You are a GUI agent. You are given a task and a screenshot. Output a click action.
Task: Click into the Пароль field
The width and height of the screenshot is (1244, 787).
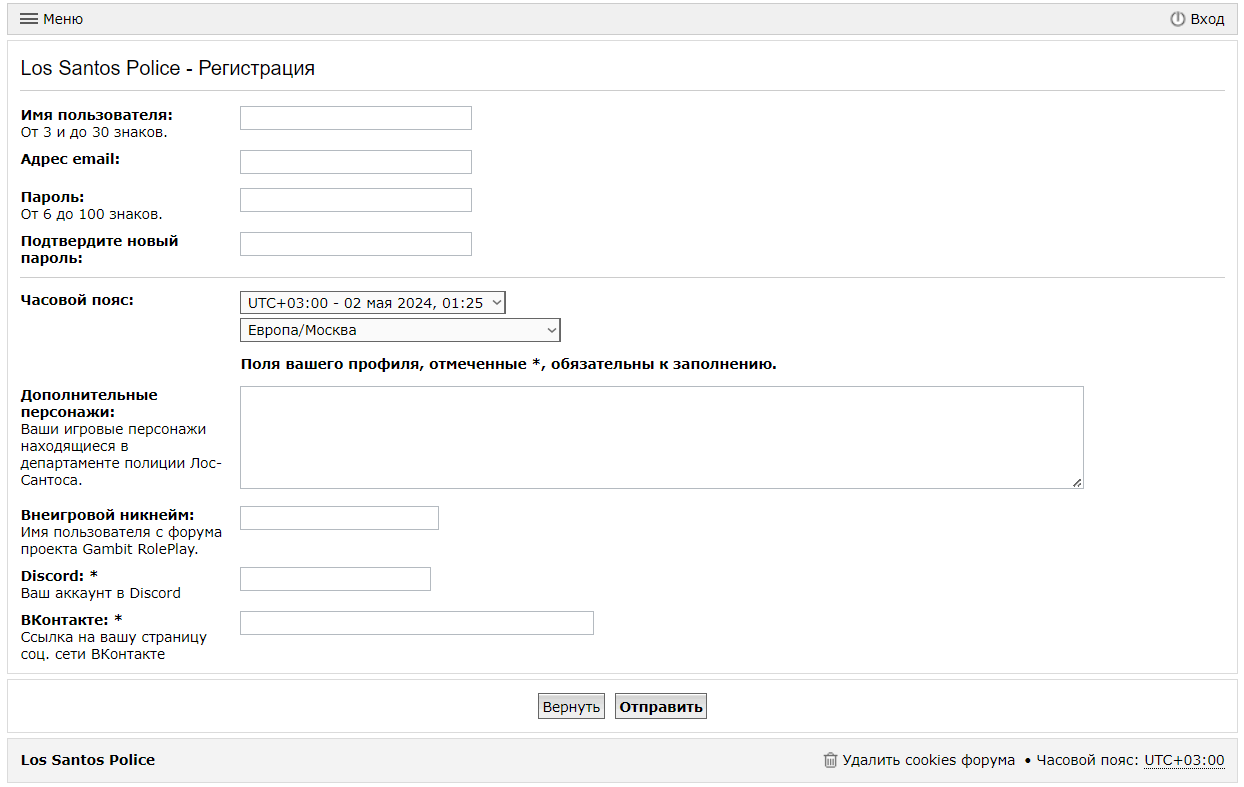pos(355,200)
